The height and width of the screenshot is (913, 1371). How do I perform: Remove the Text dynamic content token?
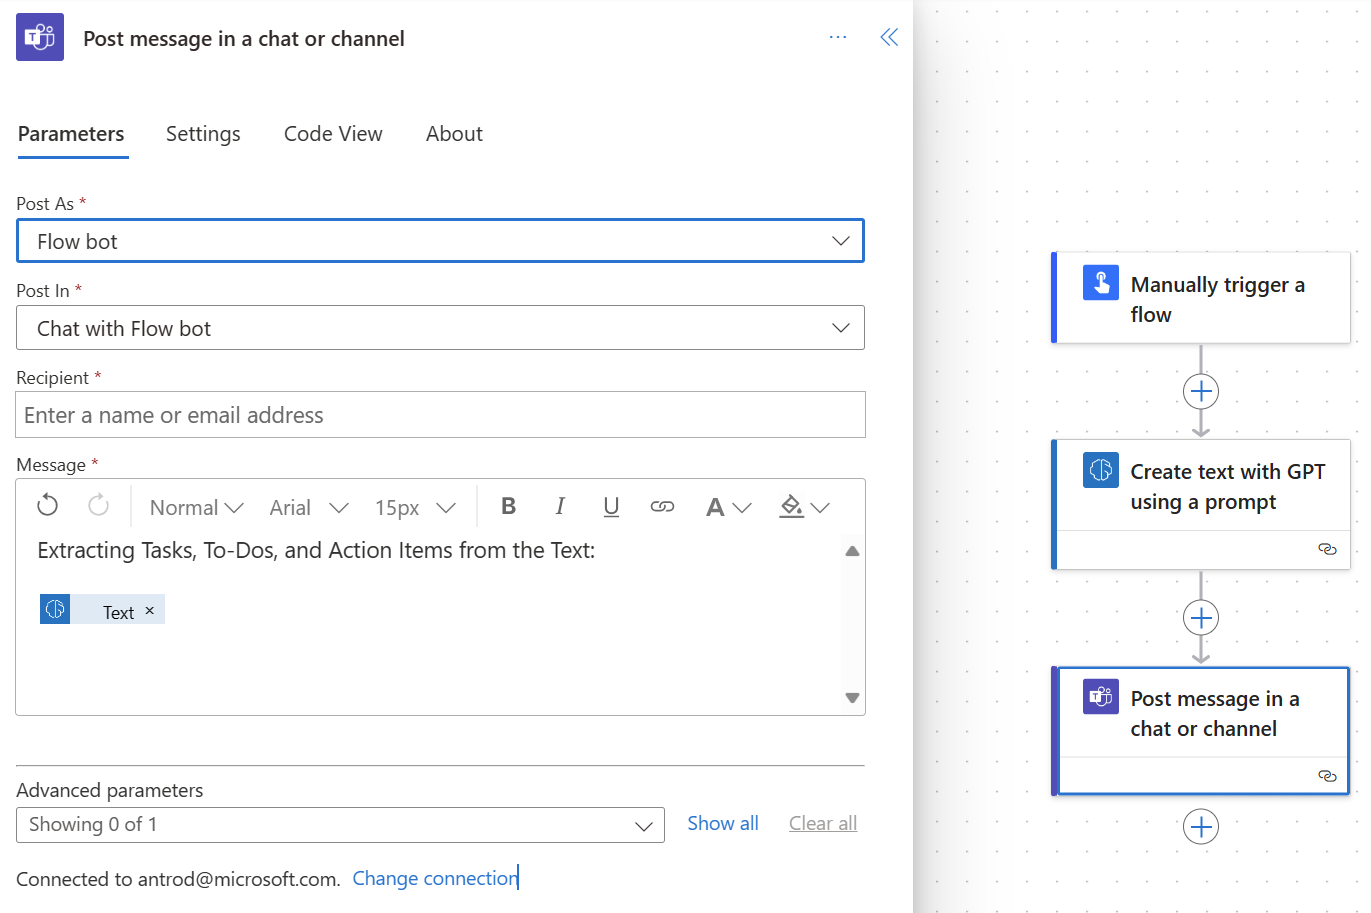pyautogui.click(x=149, y=610)
